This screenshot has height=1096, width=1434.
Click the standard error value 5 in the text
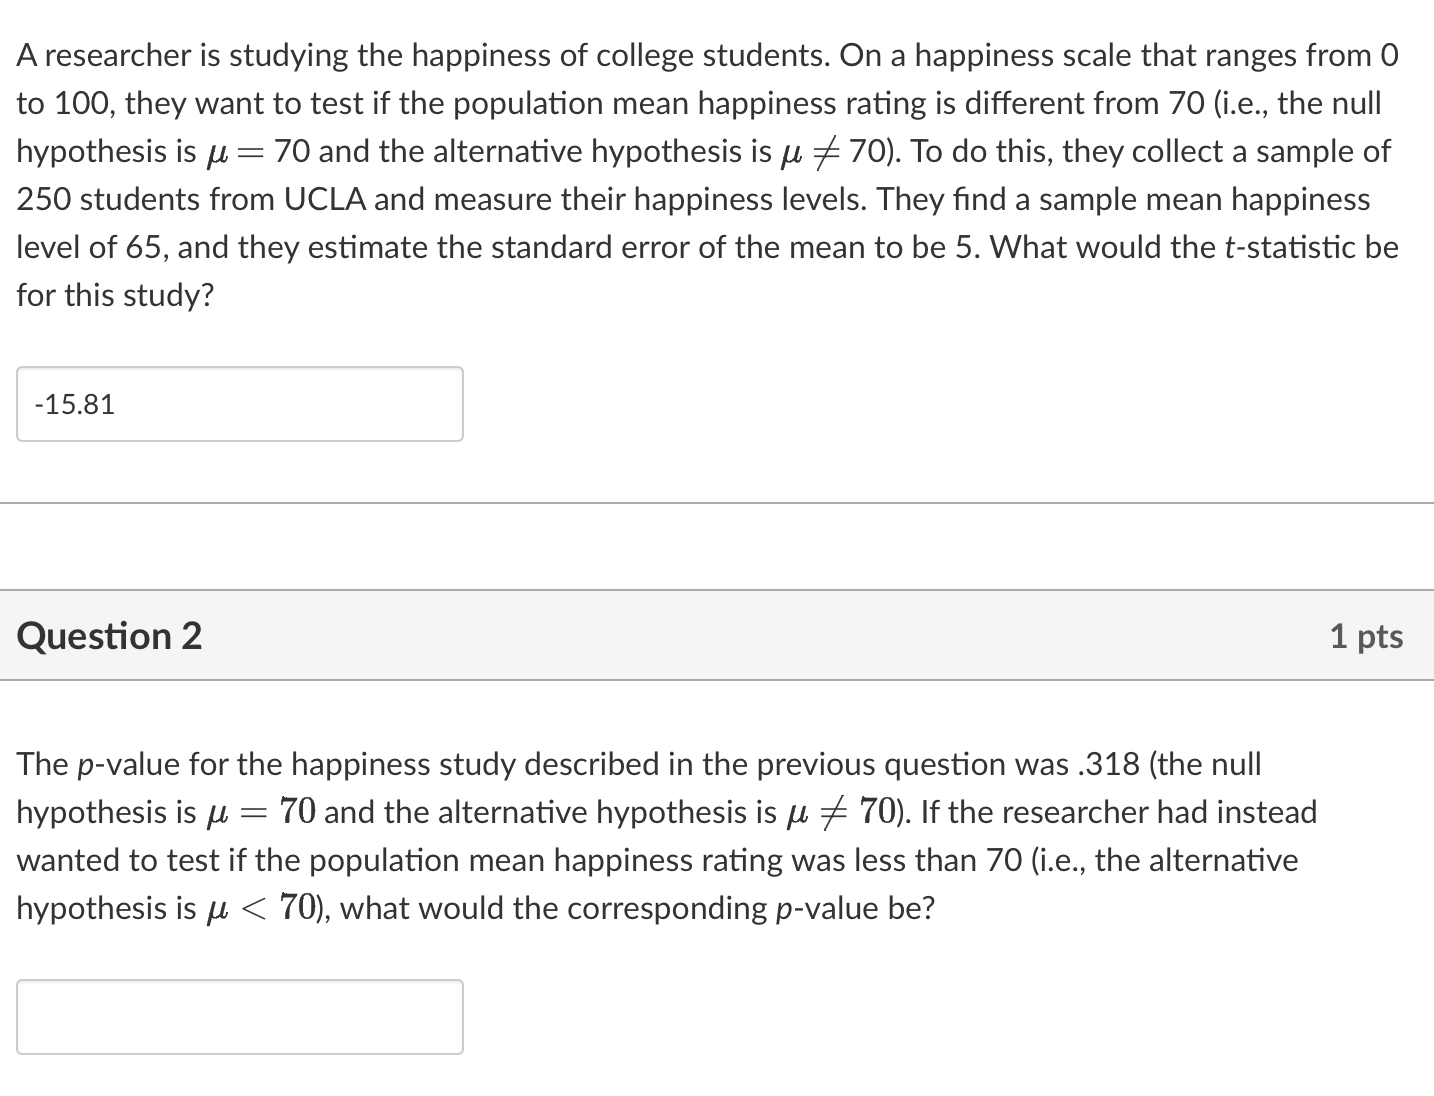pos(966,247)
